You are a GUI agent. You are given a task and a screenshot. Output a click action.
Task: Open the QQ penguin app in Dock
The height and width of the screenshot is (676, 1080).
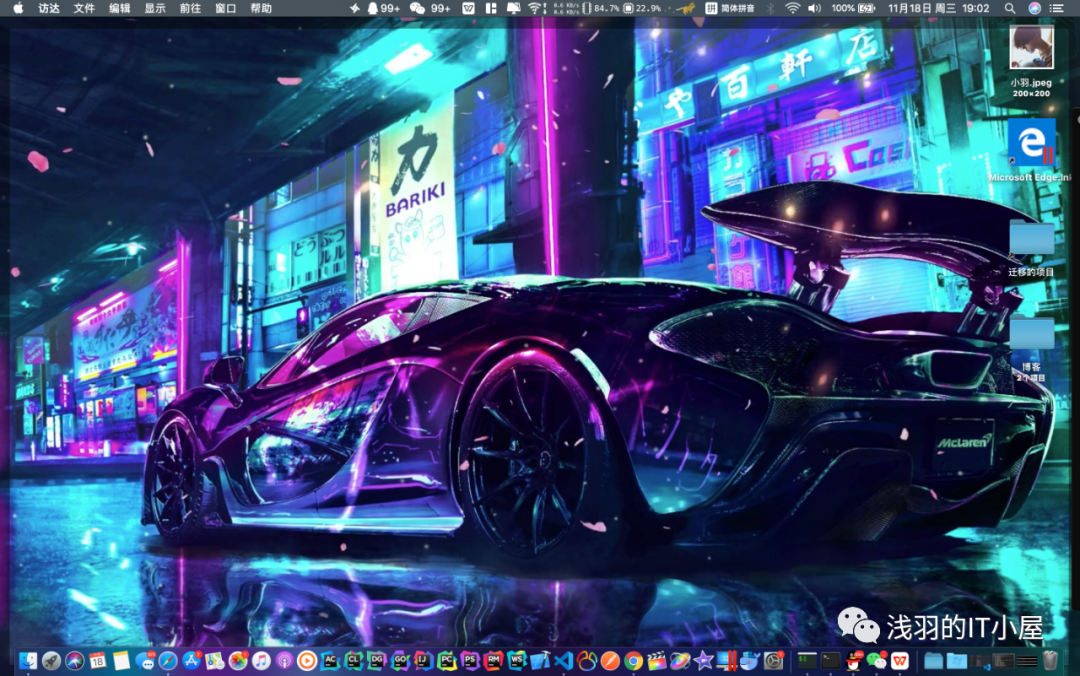854,661
